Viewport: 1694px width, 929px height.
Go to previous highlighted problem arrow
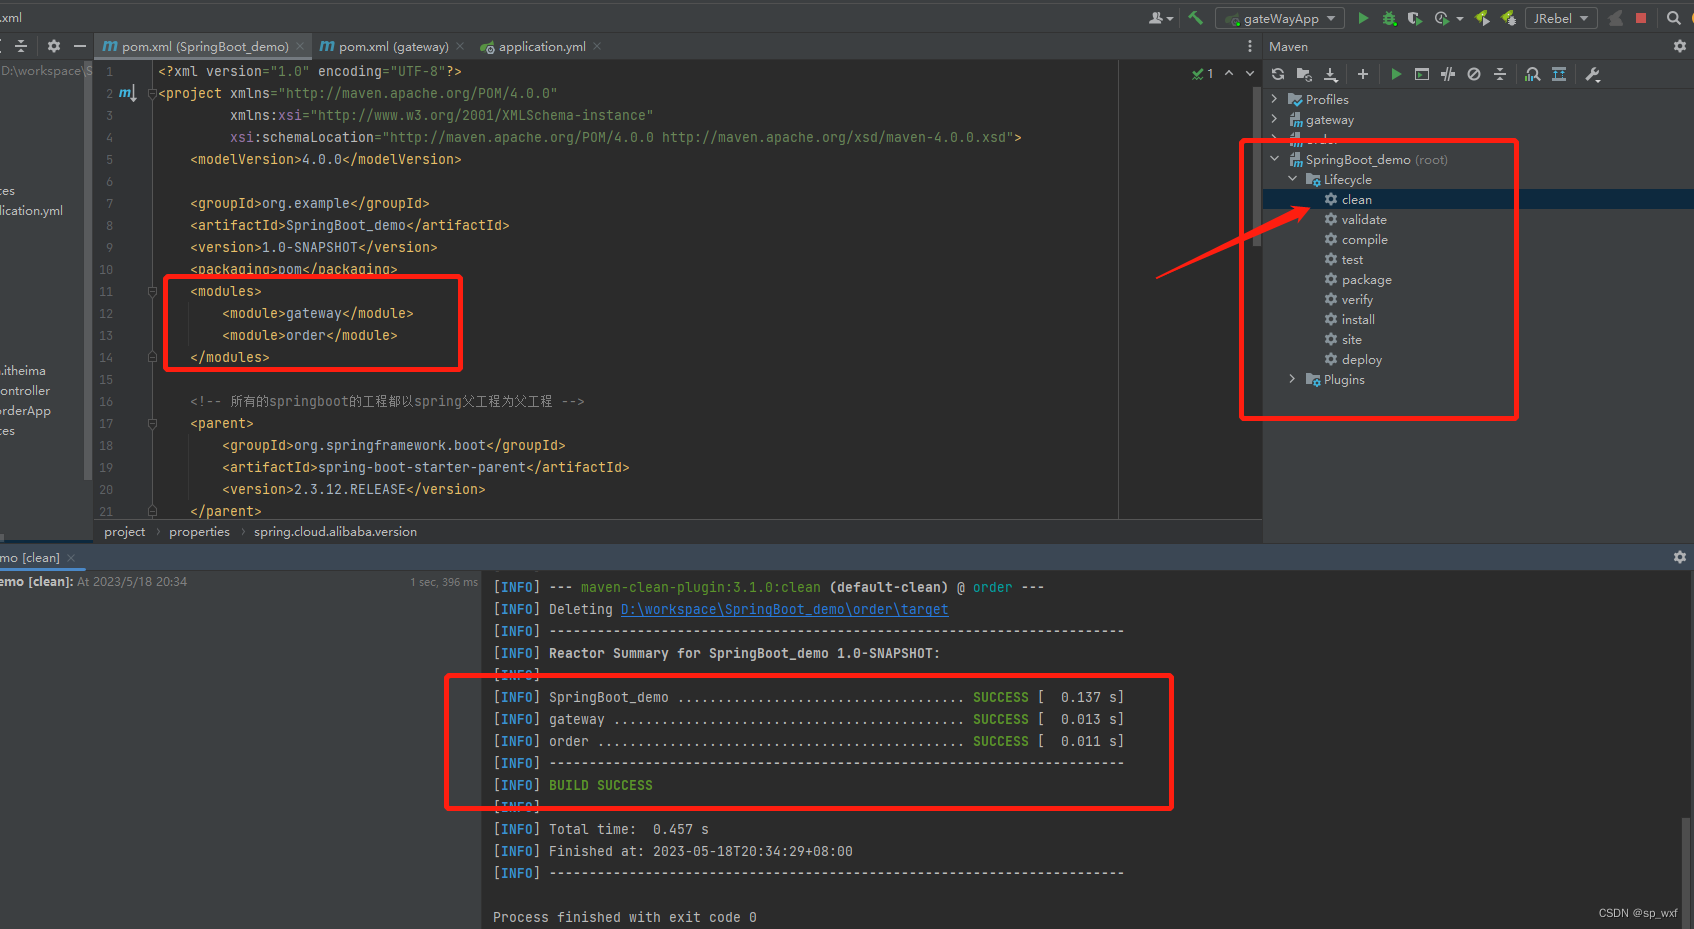(1229, 73)
